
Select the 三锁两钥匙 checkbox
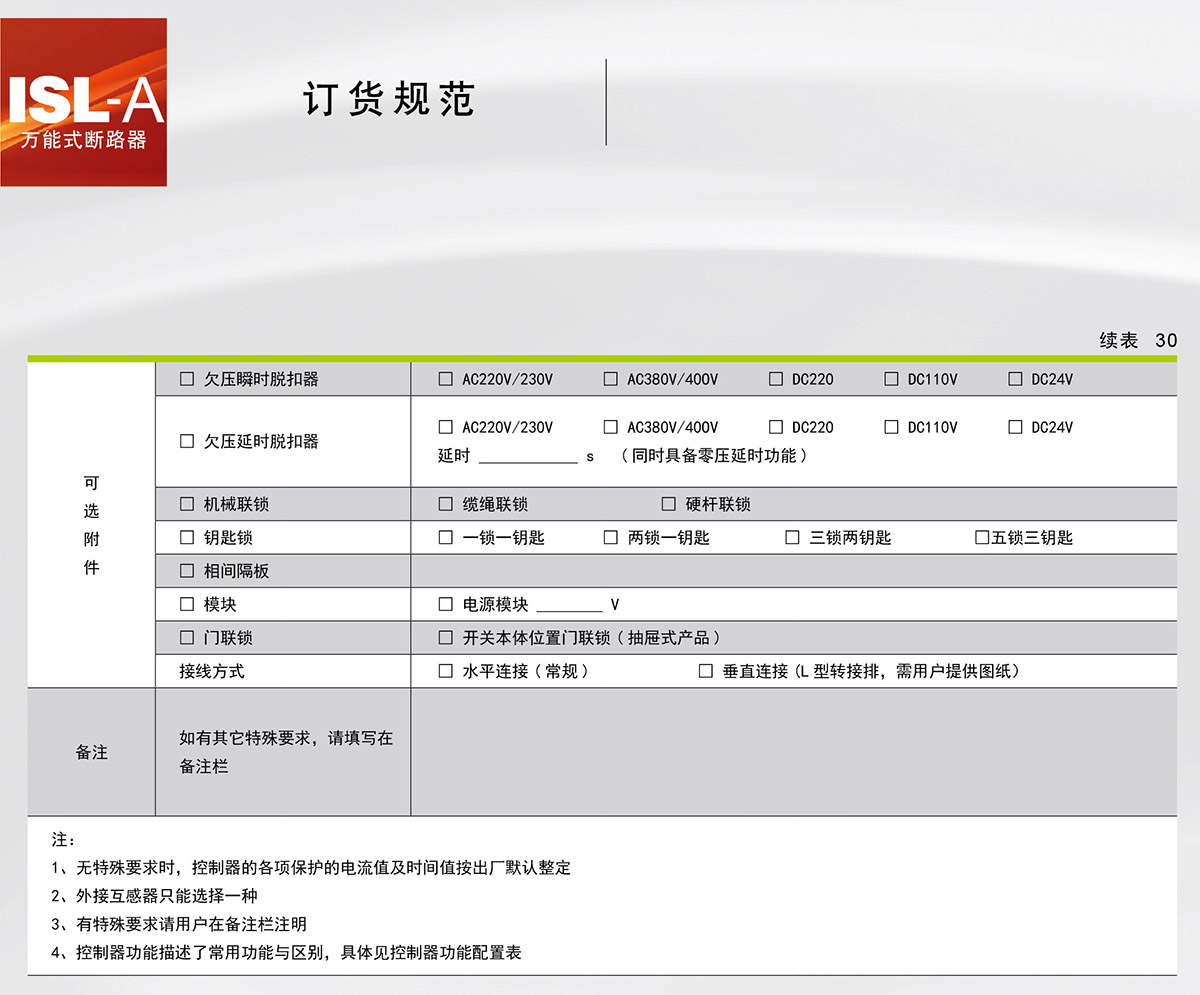click(x=792, y=537)
